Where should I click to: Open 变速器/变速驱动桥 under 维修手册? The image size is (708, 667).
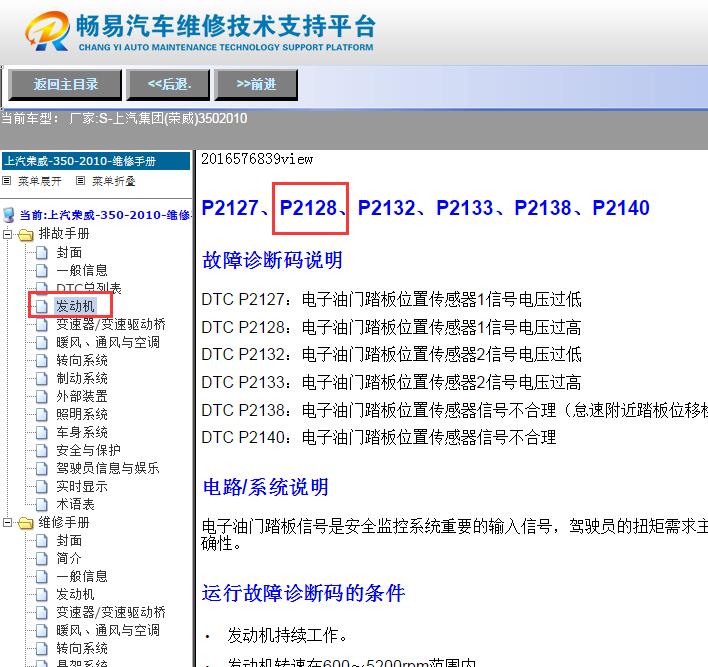[x=111, y=612]
